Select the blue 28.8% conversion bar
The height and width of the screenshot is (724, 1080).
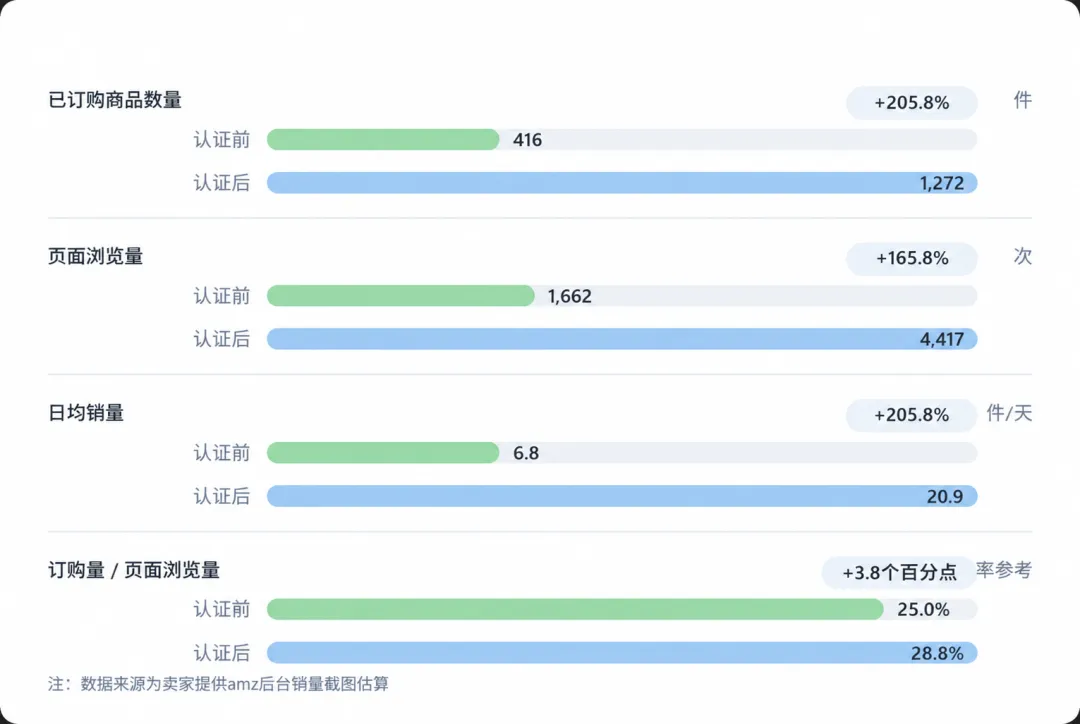click(x=622, y=652)
